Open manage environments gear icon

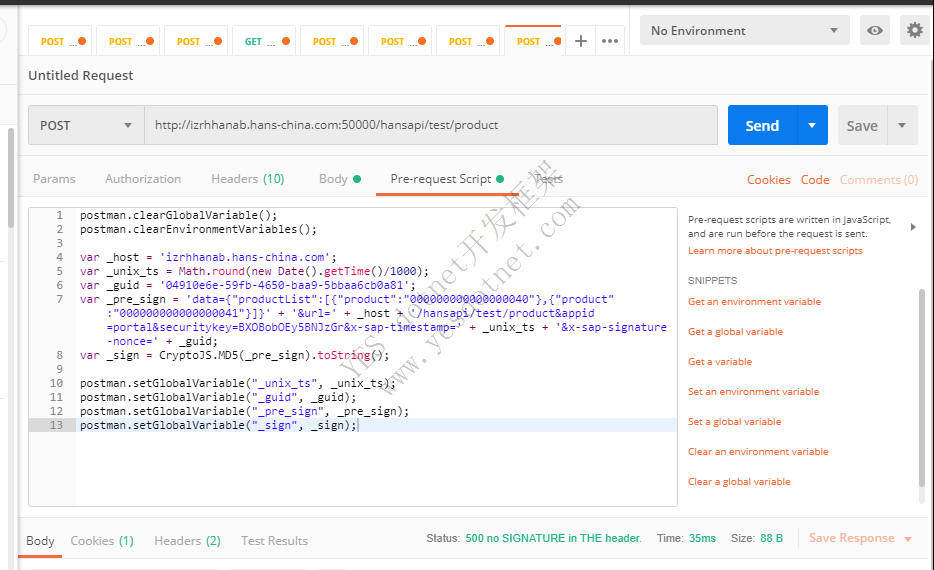click(x=914, y=30)
